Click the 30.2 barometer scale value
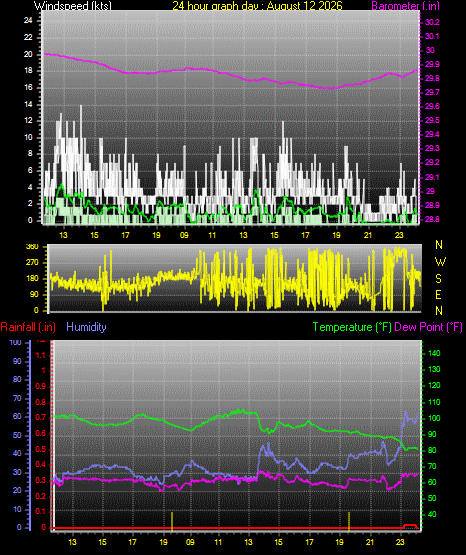 tap(432, 22)
